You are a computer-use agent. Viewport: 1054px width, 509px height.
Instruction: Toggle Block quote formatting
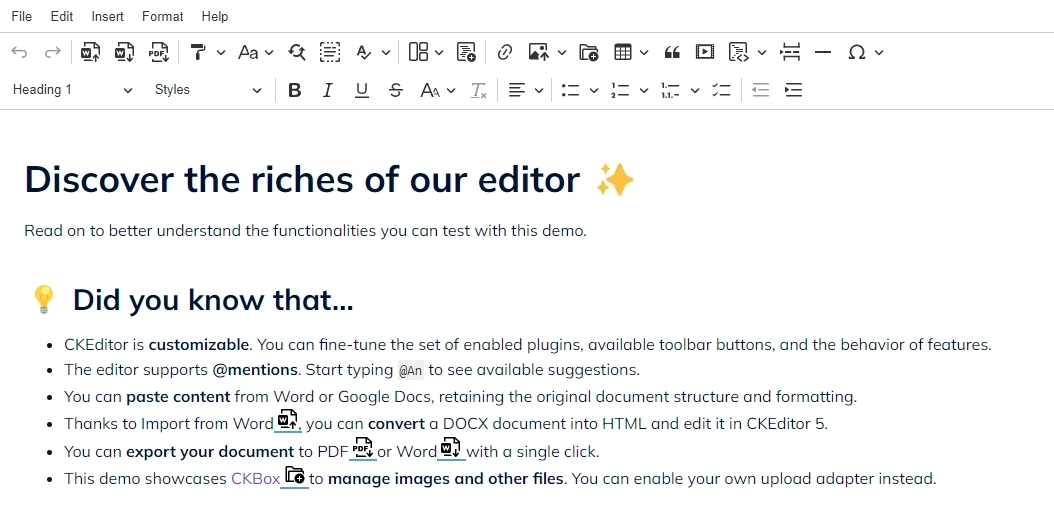pos(672,52)
